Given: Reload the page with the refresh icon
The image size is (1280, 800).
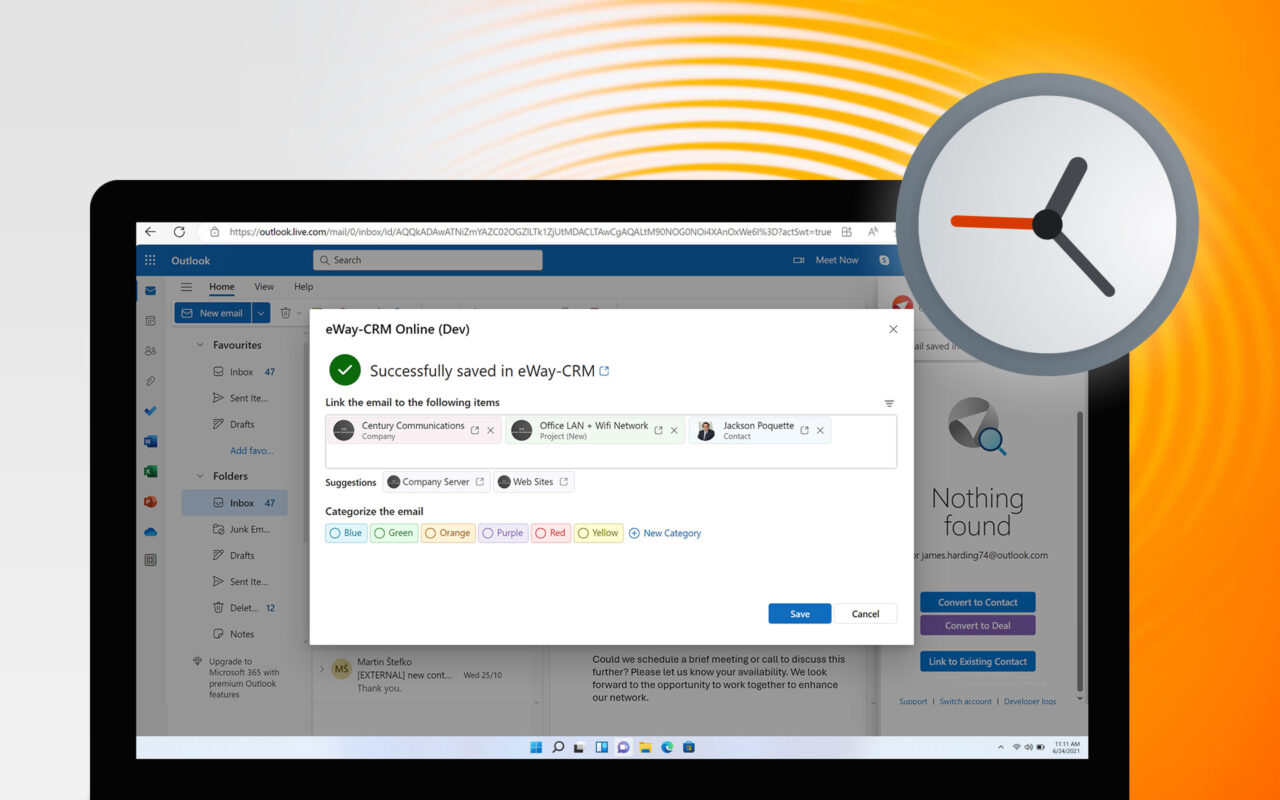Looking at the screenshot, I should pyautogui.click(x=179, y=232).
